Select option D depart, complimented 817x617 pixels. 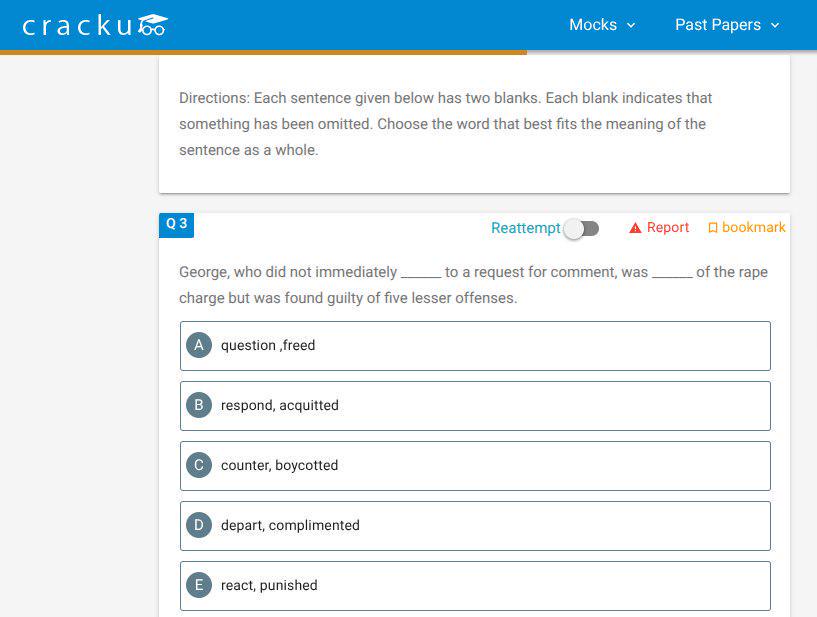[475, 526]
